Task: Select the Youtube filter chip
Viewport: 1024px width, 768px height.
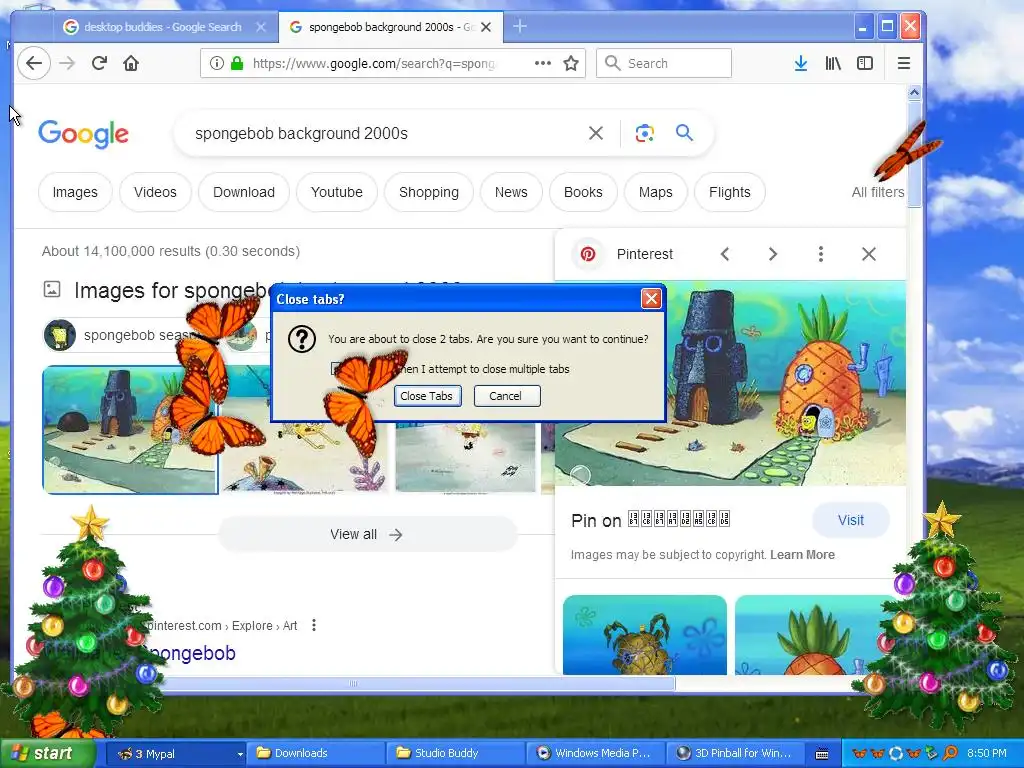Action: tap(336, 192)
